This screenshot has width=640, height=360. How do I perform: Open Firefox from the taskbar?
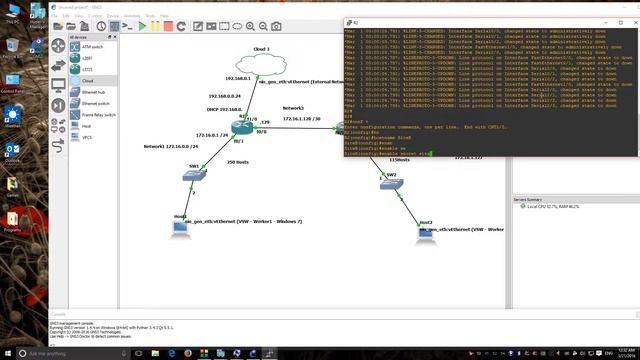pos(188,353)
